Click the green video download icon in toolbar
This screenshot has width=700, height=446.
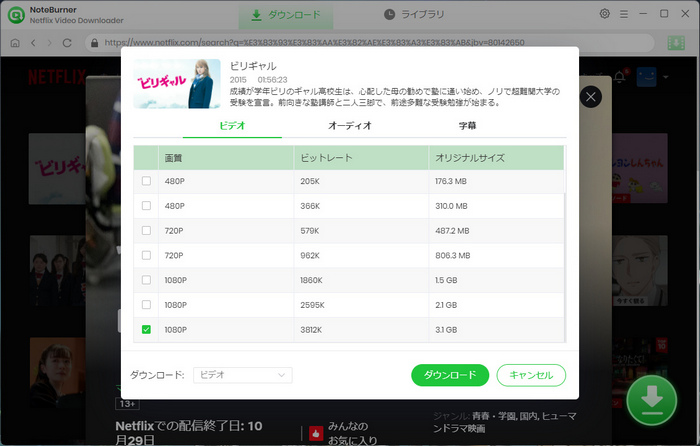676,43
